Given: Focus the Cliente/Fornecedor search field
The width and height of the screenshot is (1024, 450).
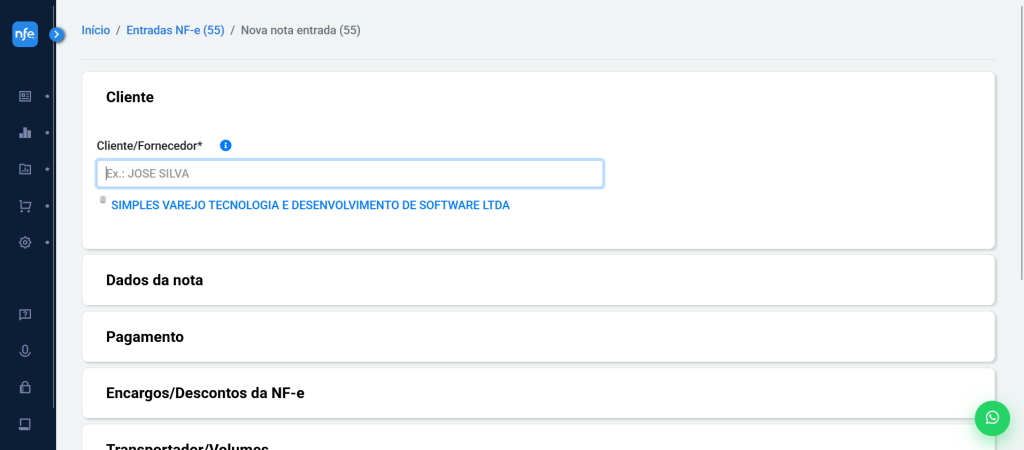Looking at the screenshot, I should click(x=350, y=174).
